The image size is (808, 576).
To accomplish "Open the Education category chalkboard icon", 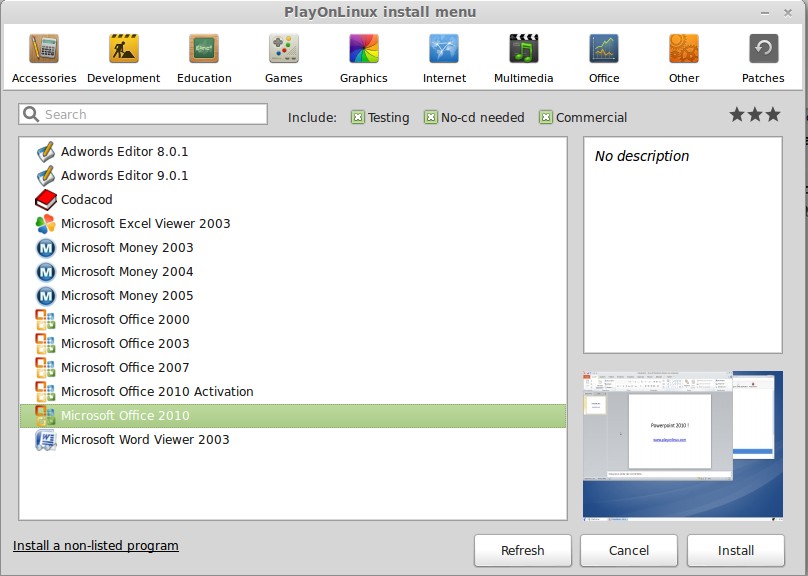I will coord(204,48).
